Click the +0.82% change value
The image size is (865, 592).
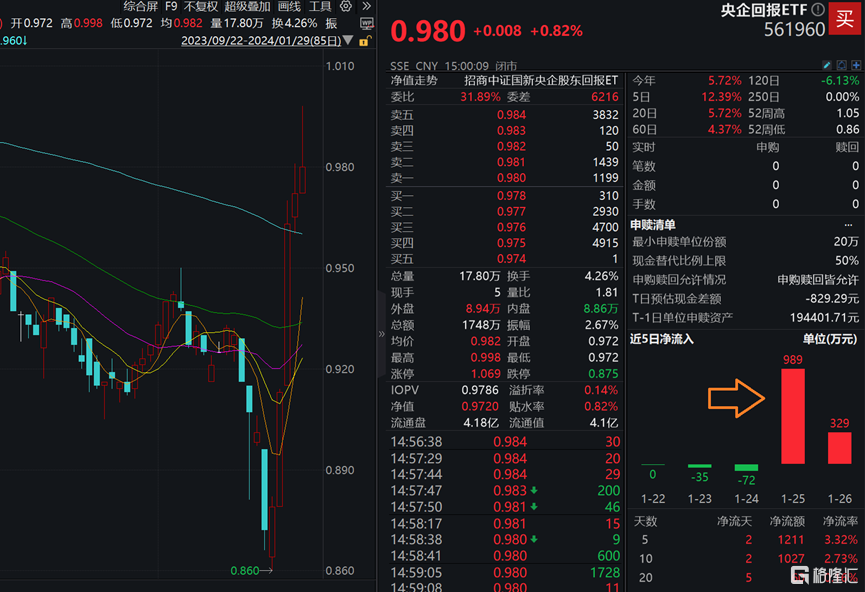click(x=556, y=31)
